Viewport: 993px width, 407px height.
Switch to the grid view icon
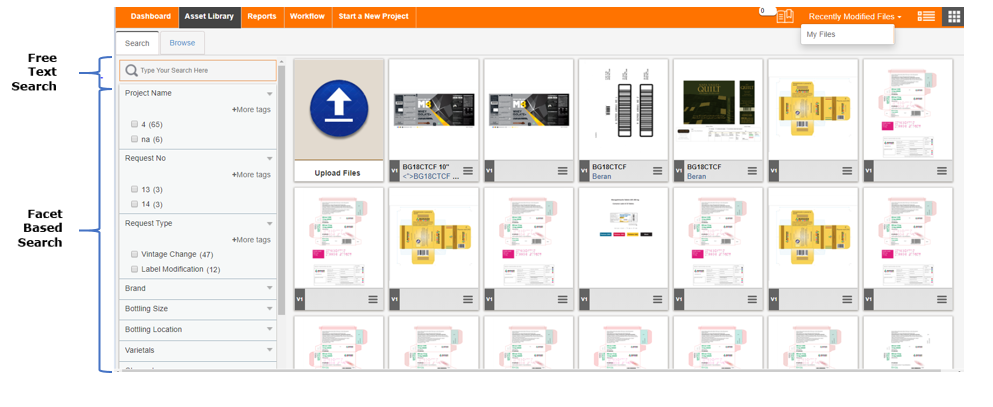(953, 16)
